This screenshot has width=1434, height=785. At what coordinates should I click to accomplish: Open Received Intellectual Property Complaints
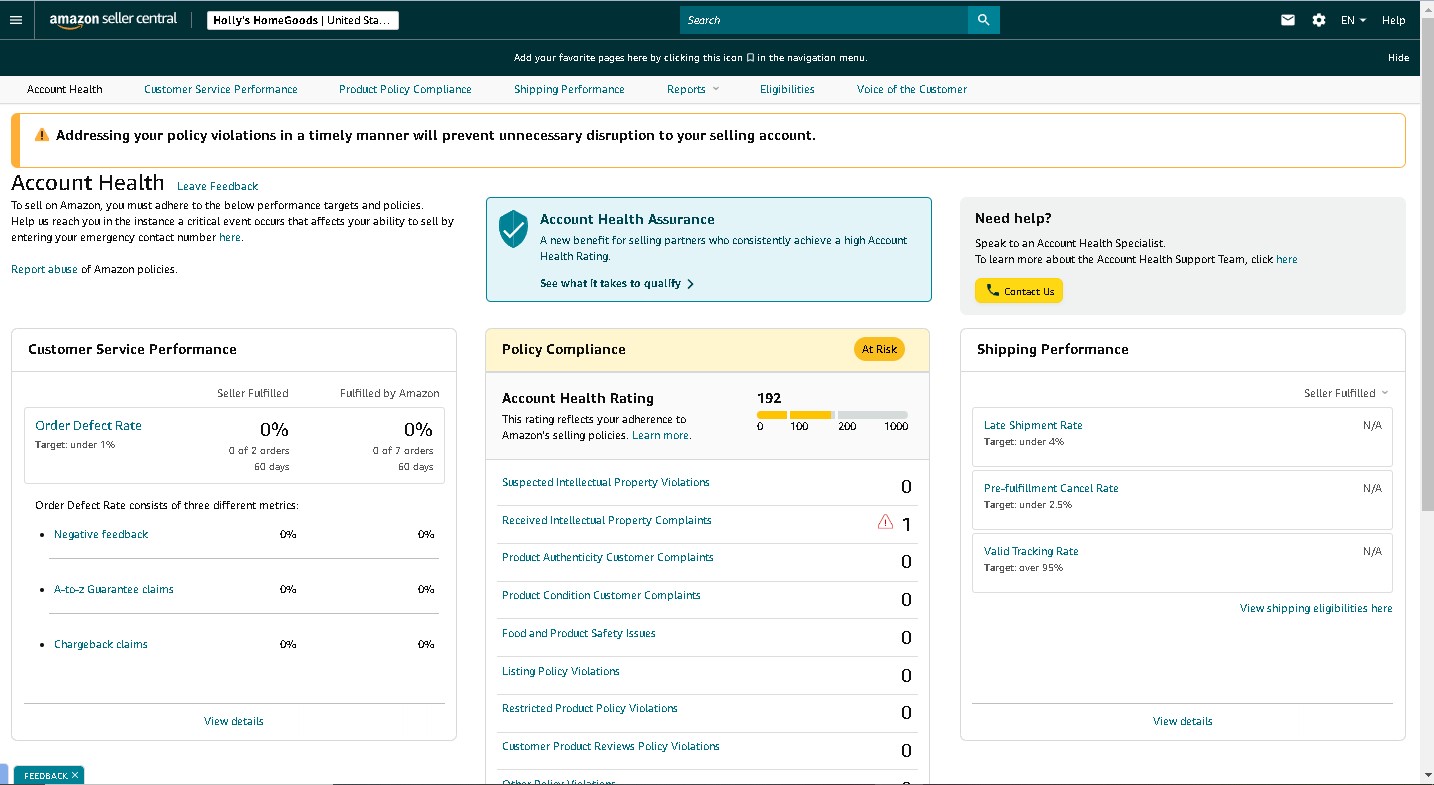(x=607, y=520)
